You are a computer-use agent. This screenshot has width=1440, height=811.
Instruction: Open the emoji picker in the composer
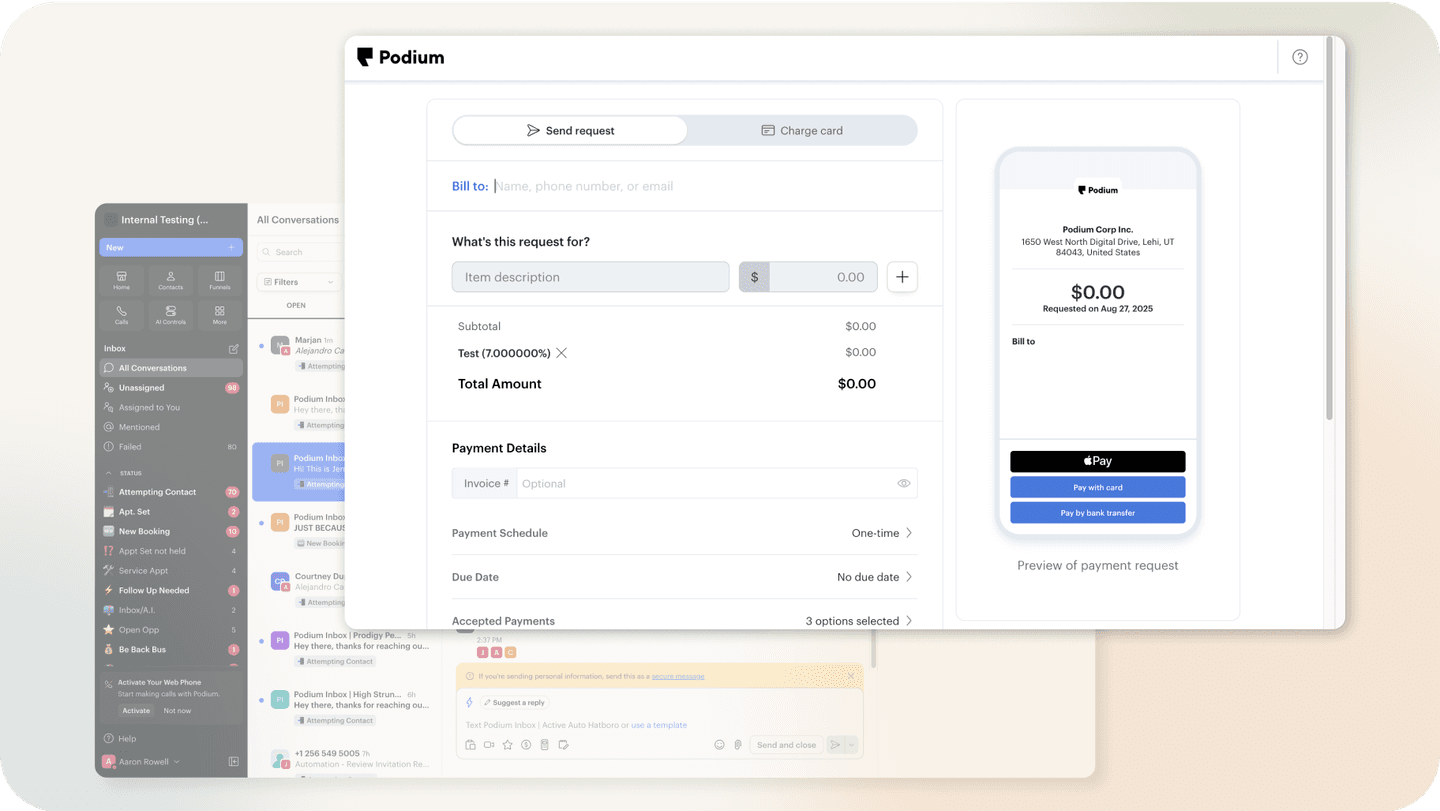click(719, 744)
